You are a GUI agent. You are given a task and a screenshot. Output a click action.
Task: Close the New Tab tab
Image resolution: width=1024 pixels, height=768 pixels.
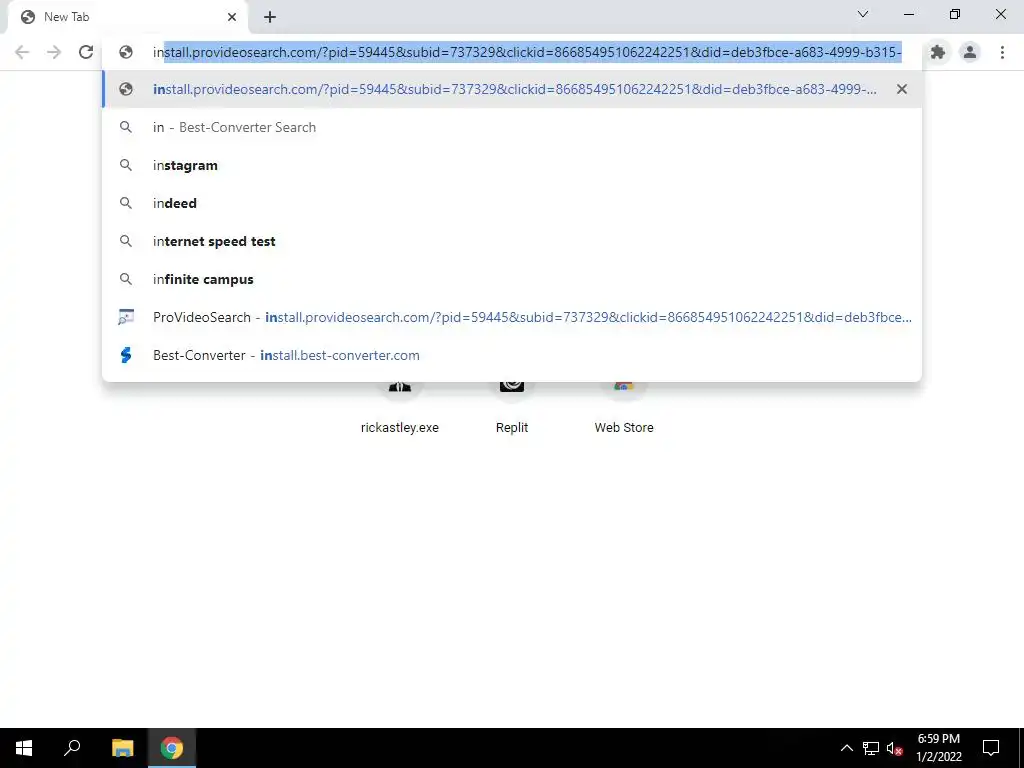(x=232, y=17)
